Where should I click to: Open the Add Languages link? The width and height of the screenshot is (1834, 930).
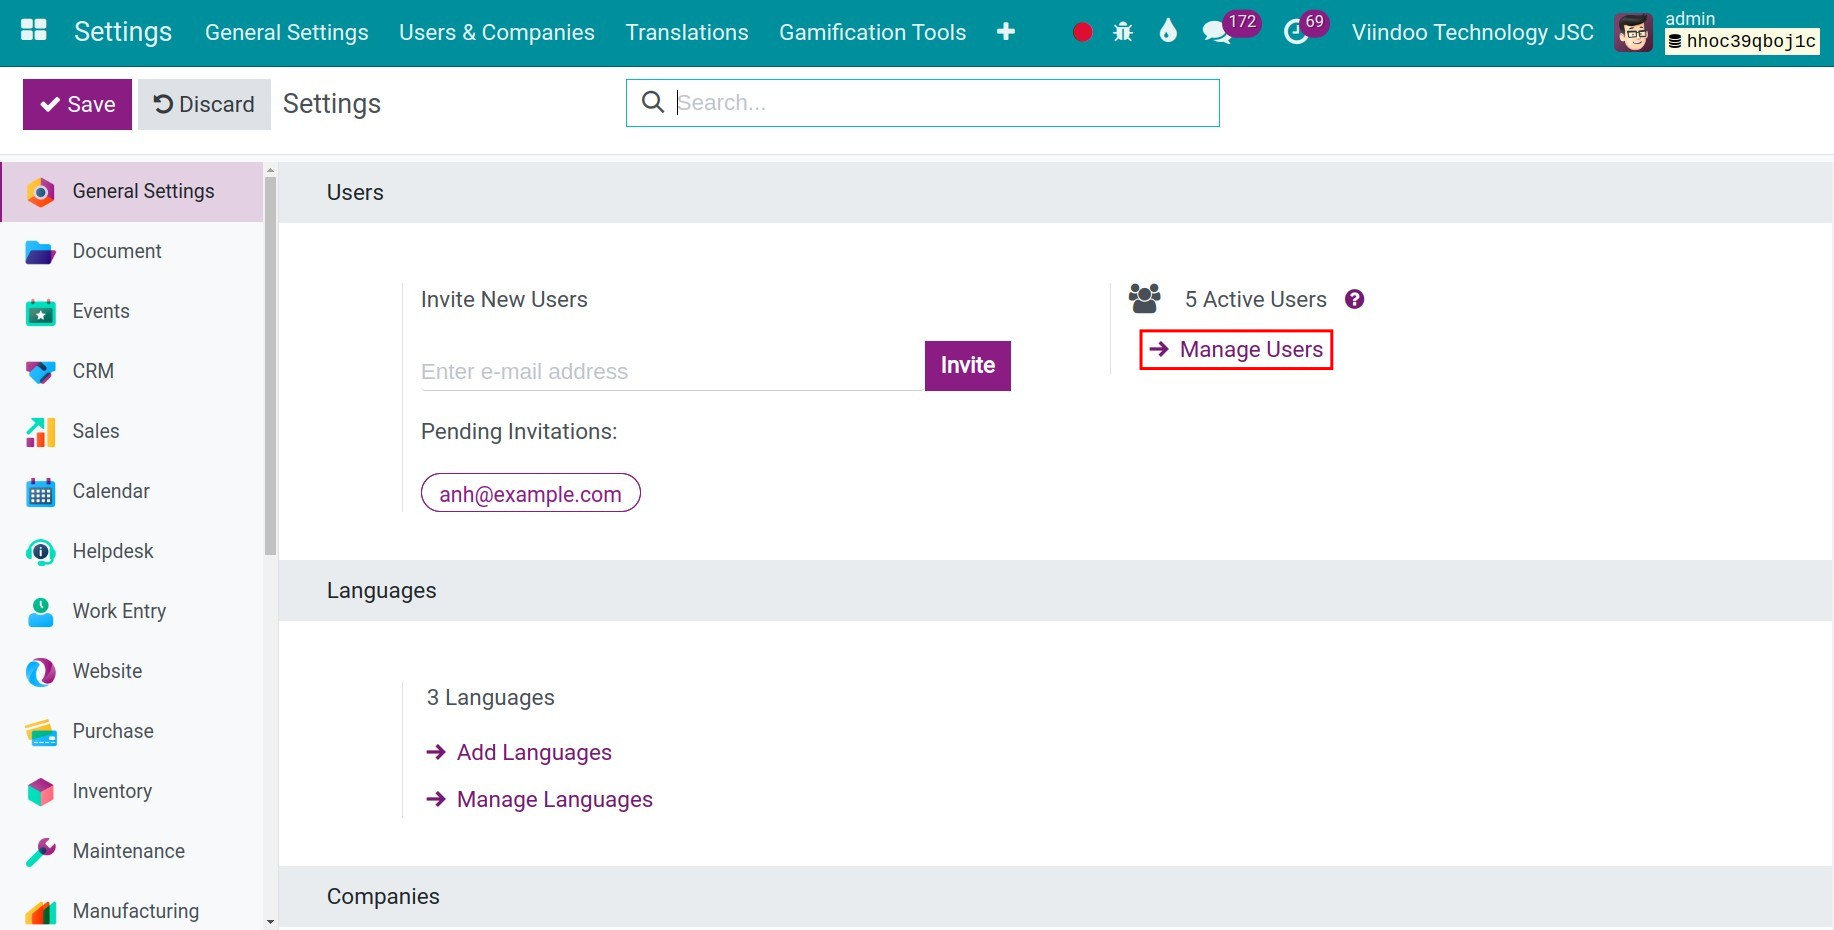[519, 752]
